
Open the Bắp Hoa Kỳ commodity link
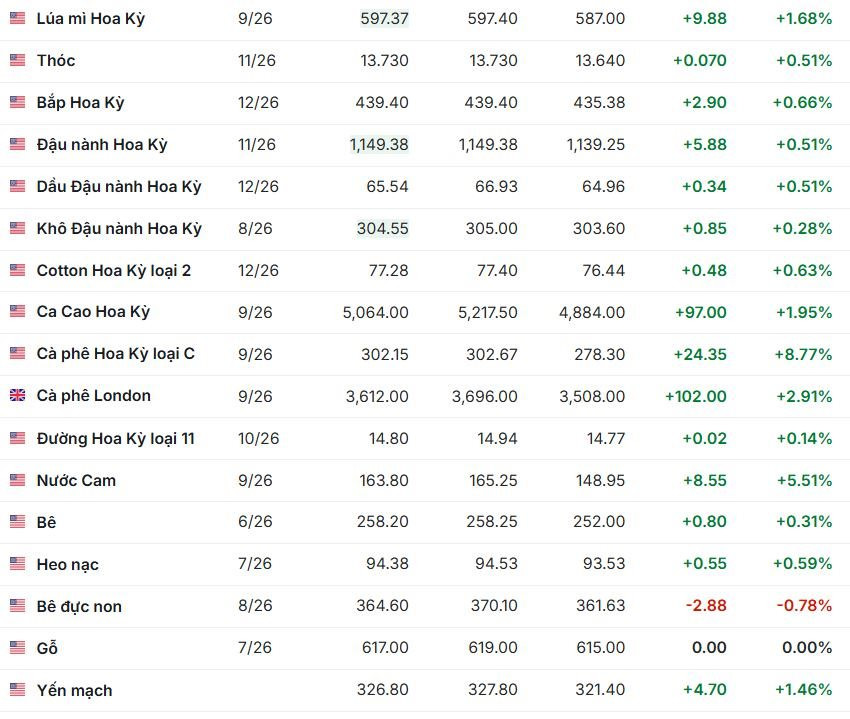tap(80, 102)
